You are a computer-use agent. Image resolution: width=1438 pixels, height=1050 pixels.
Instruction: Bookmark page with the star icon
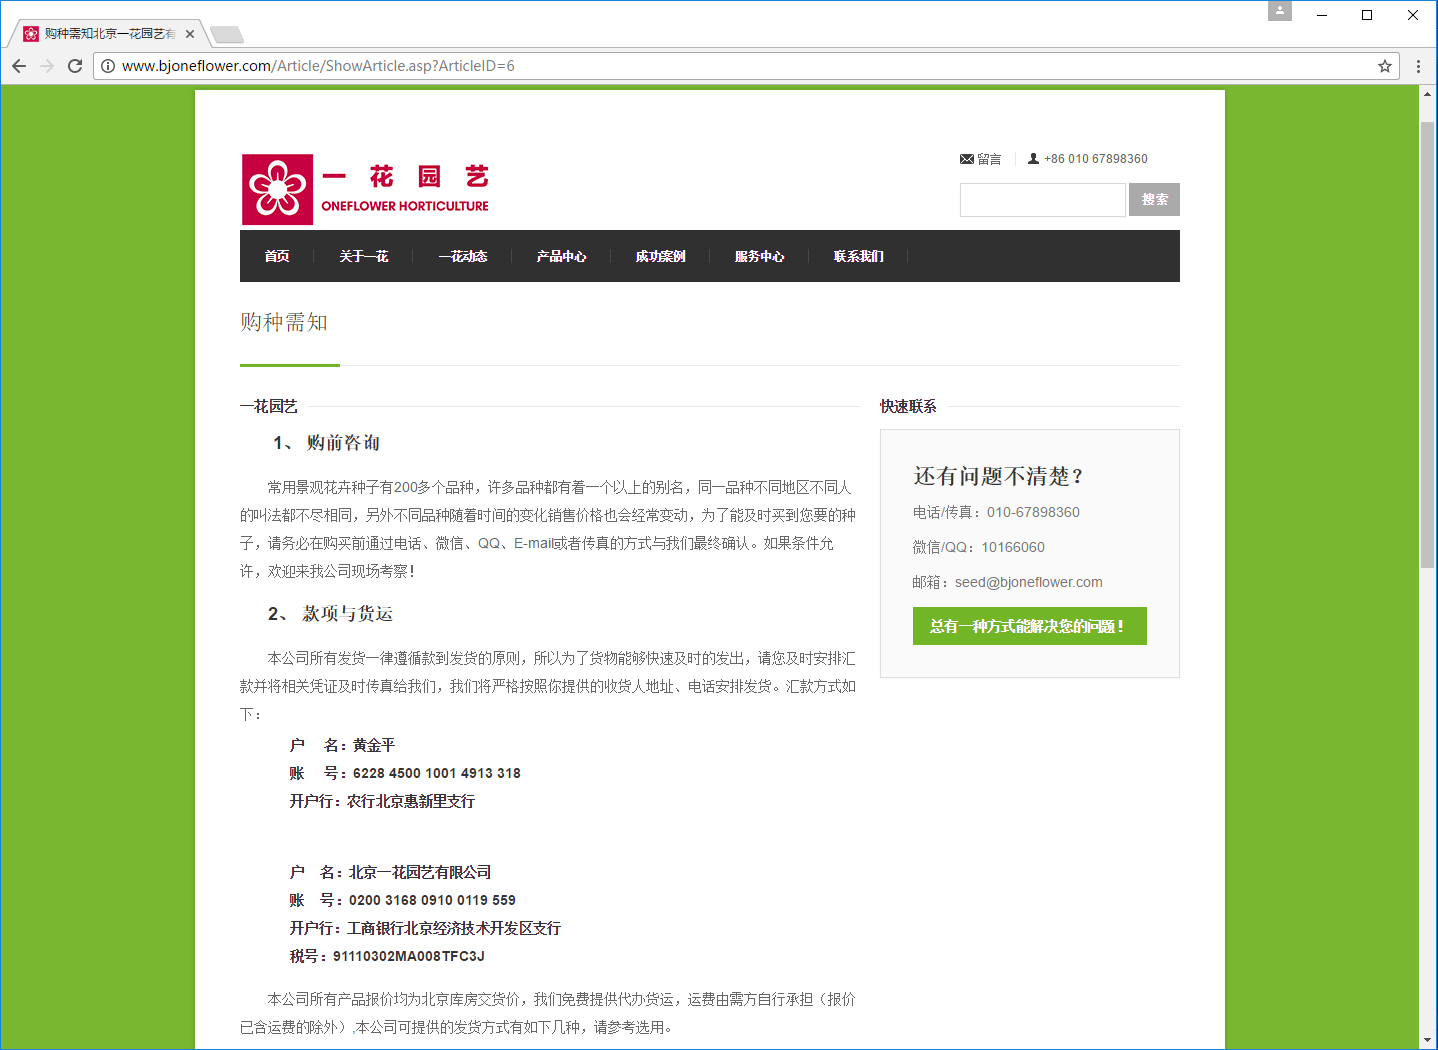point(1384,66)
